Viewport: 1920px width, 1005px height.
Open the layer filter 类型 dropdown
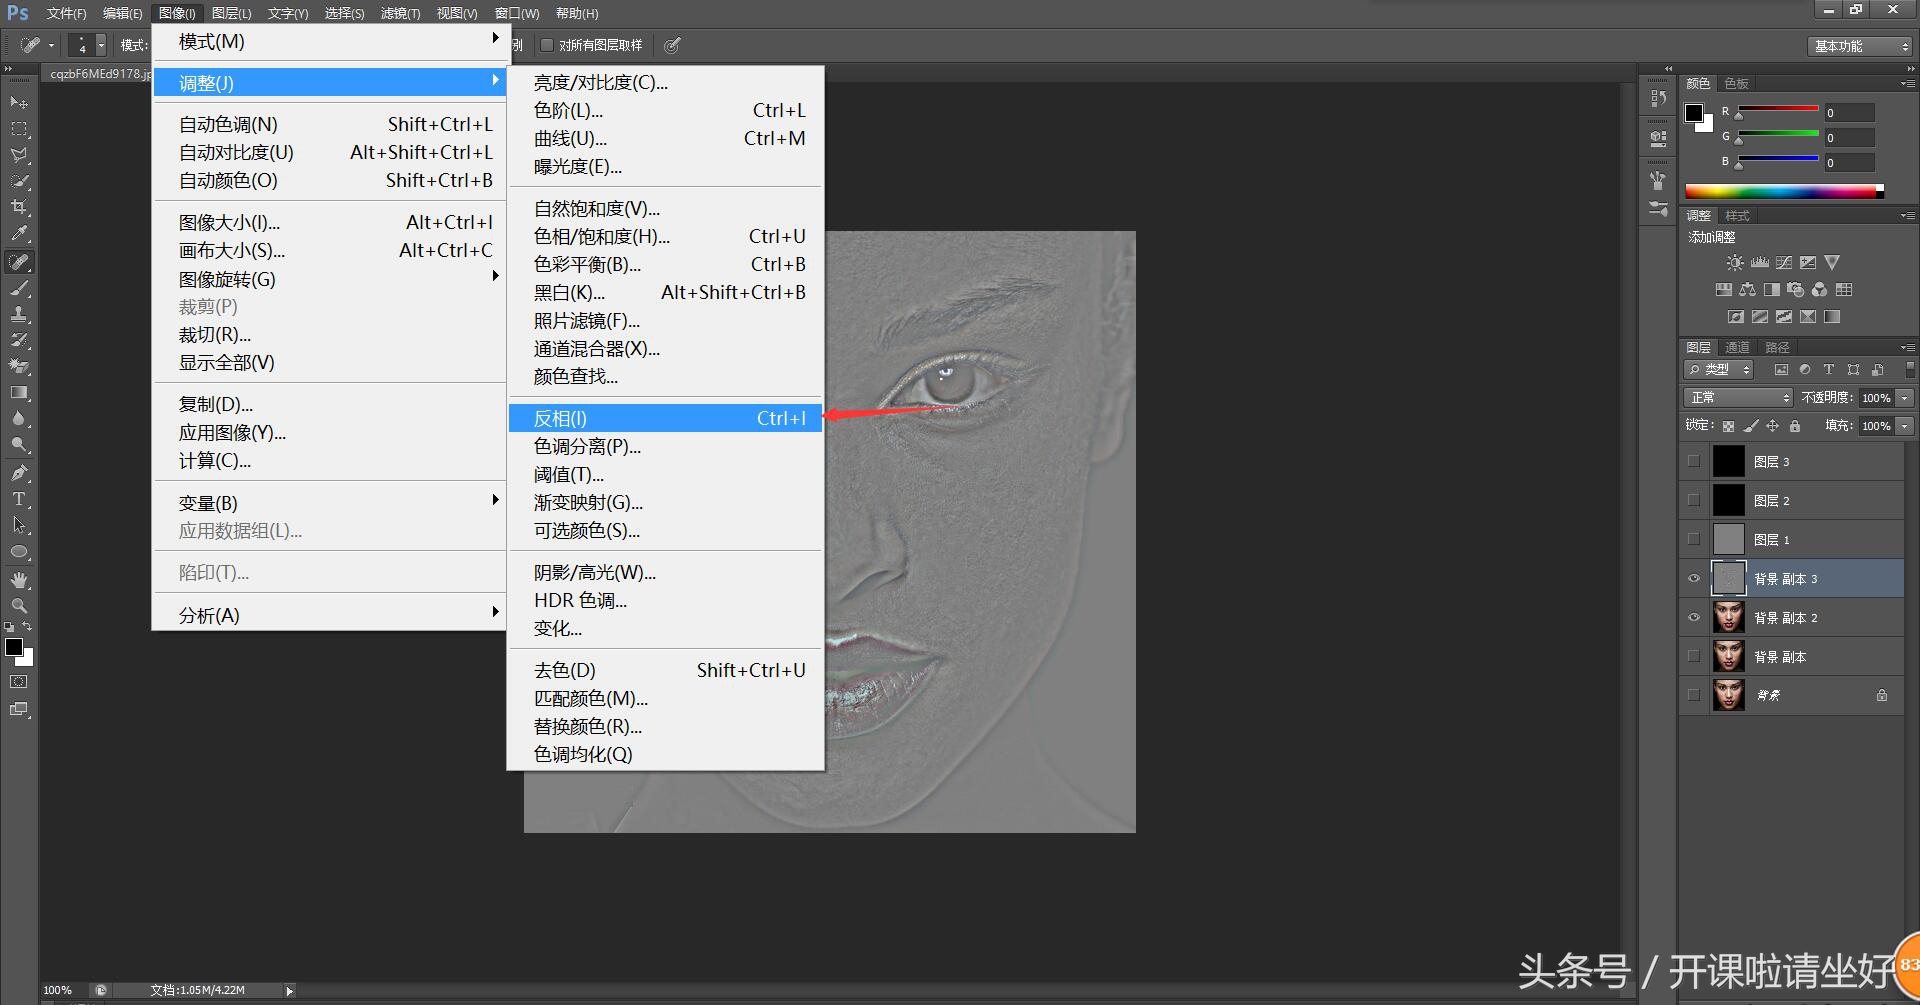[1719, 370]
